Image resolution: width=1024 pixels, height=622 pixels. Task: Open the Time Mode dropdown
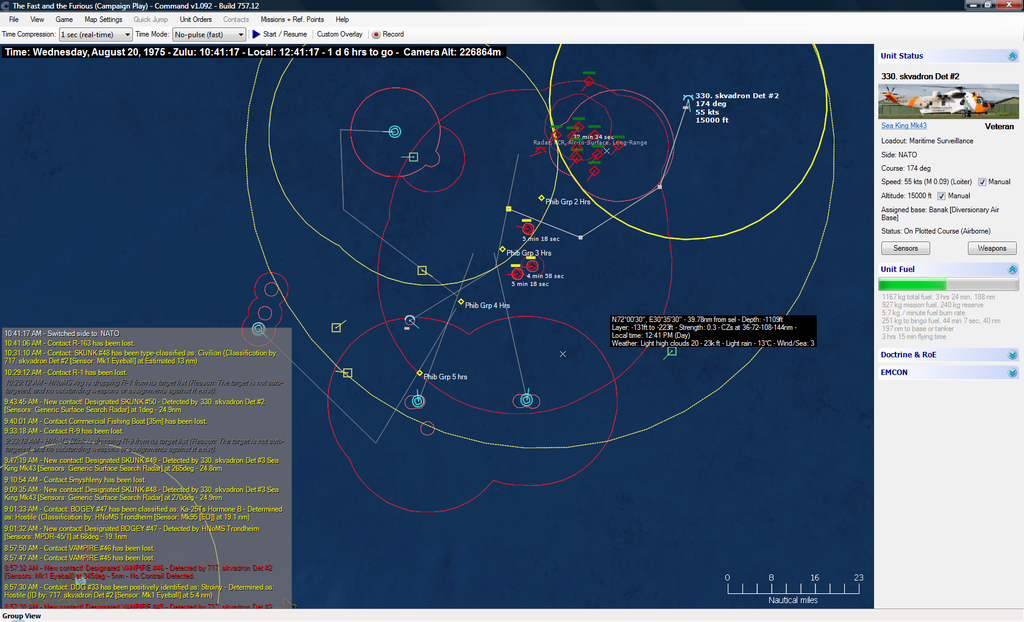pyautogui.click(x=203, y=34)
